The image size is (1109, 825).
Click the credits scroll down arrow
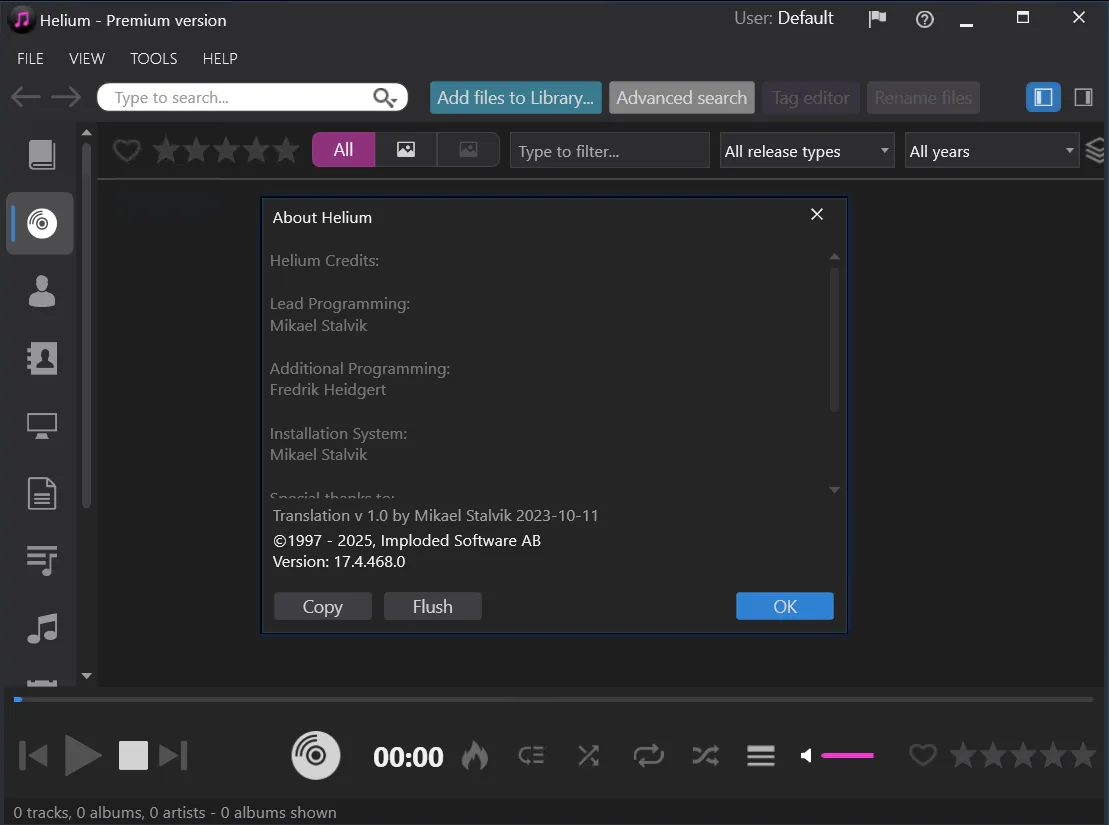click(835, 490)
